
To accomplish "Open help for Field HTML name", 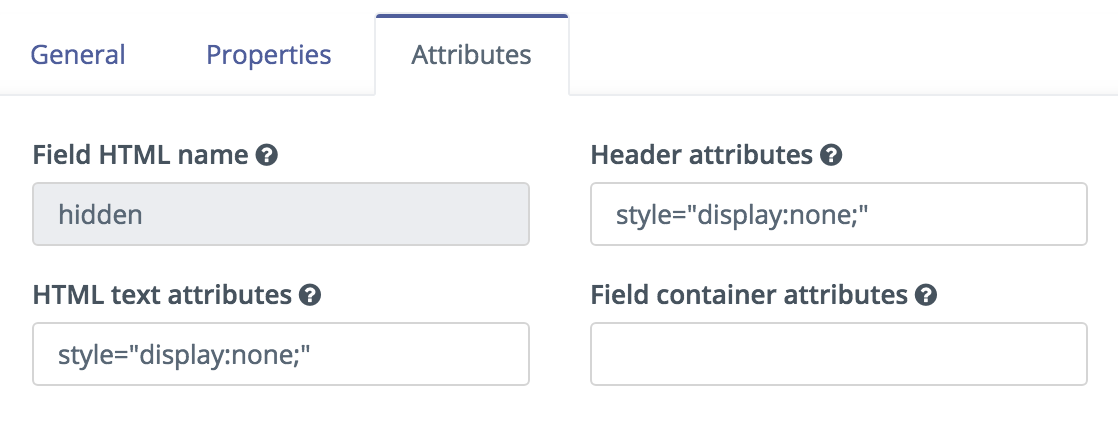I will pos(267,155).
